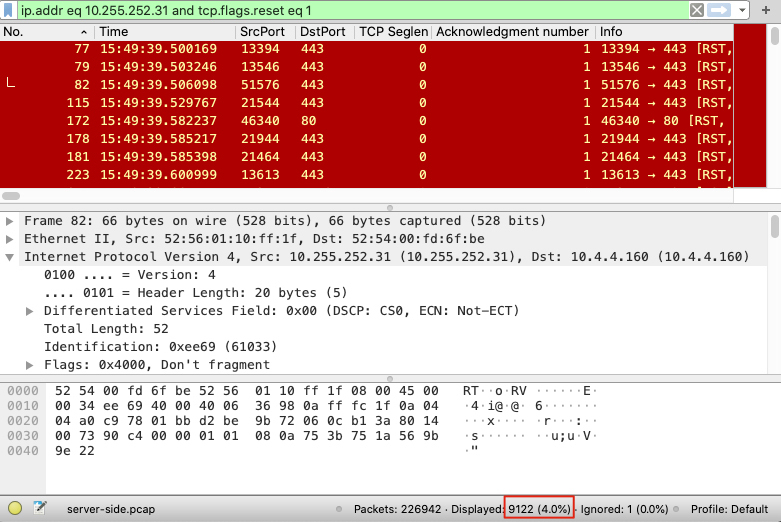The image size is (781, 522).
Task: Click the Profile: Default status label
Action: (728, 509)
